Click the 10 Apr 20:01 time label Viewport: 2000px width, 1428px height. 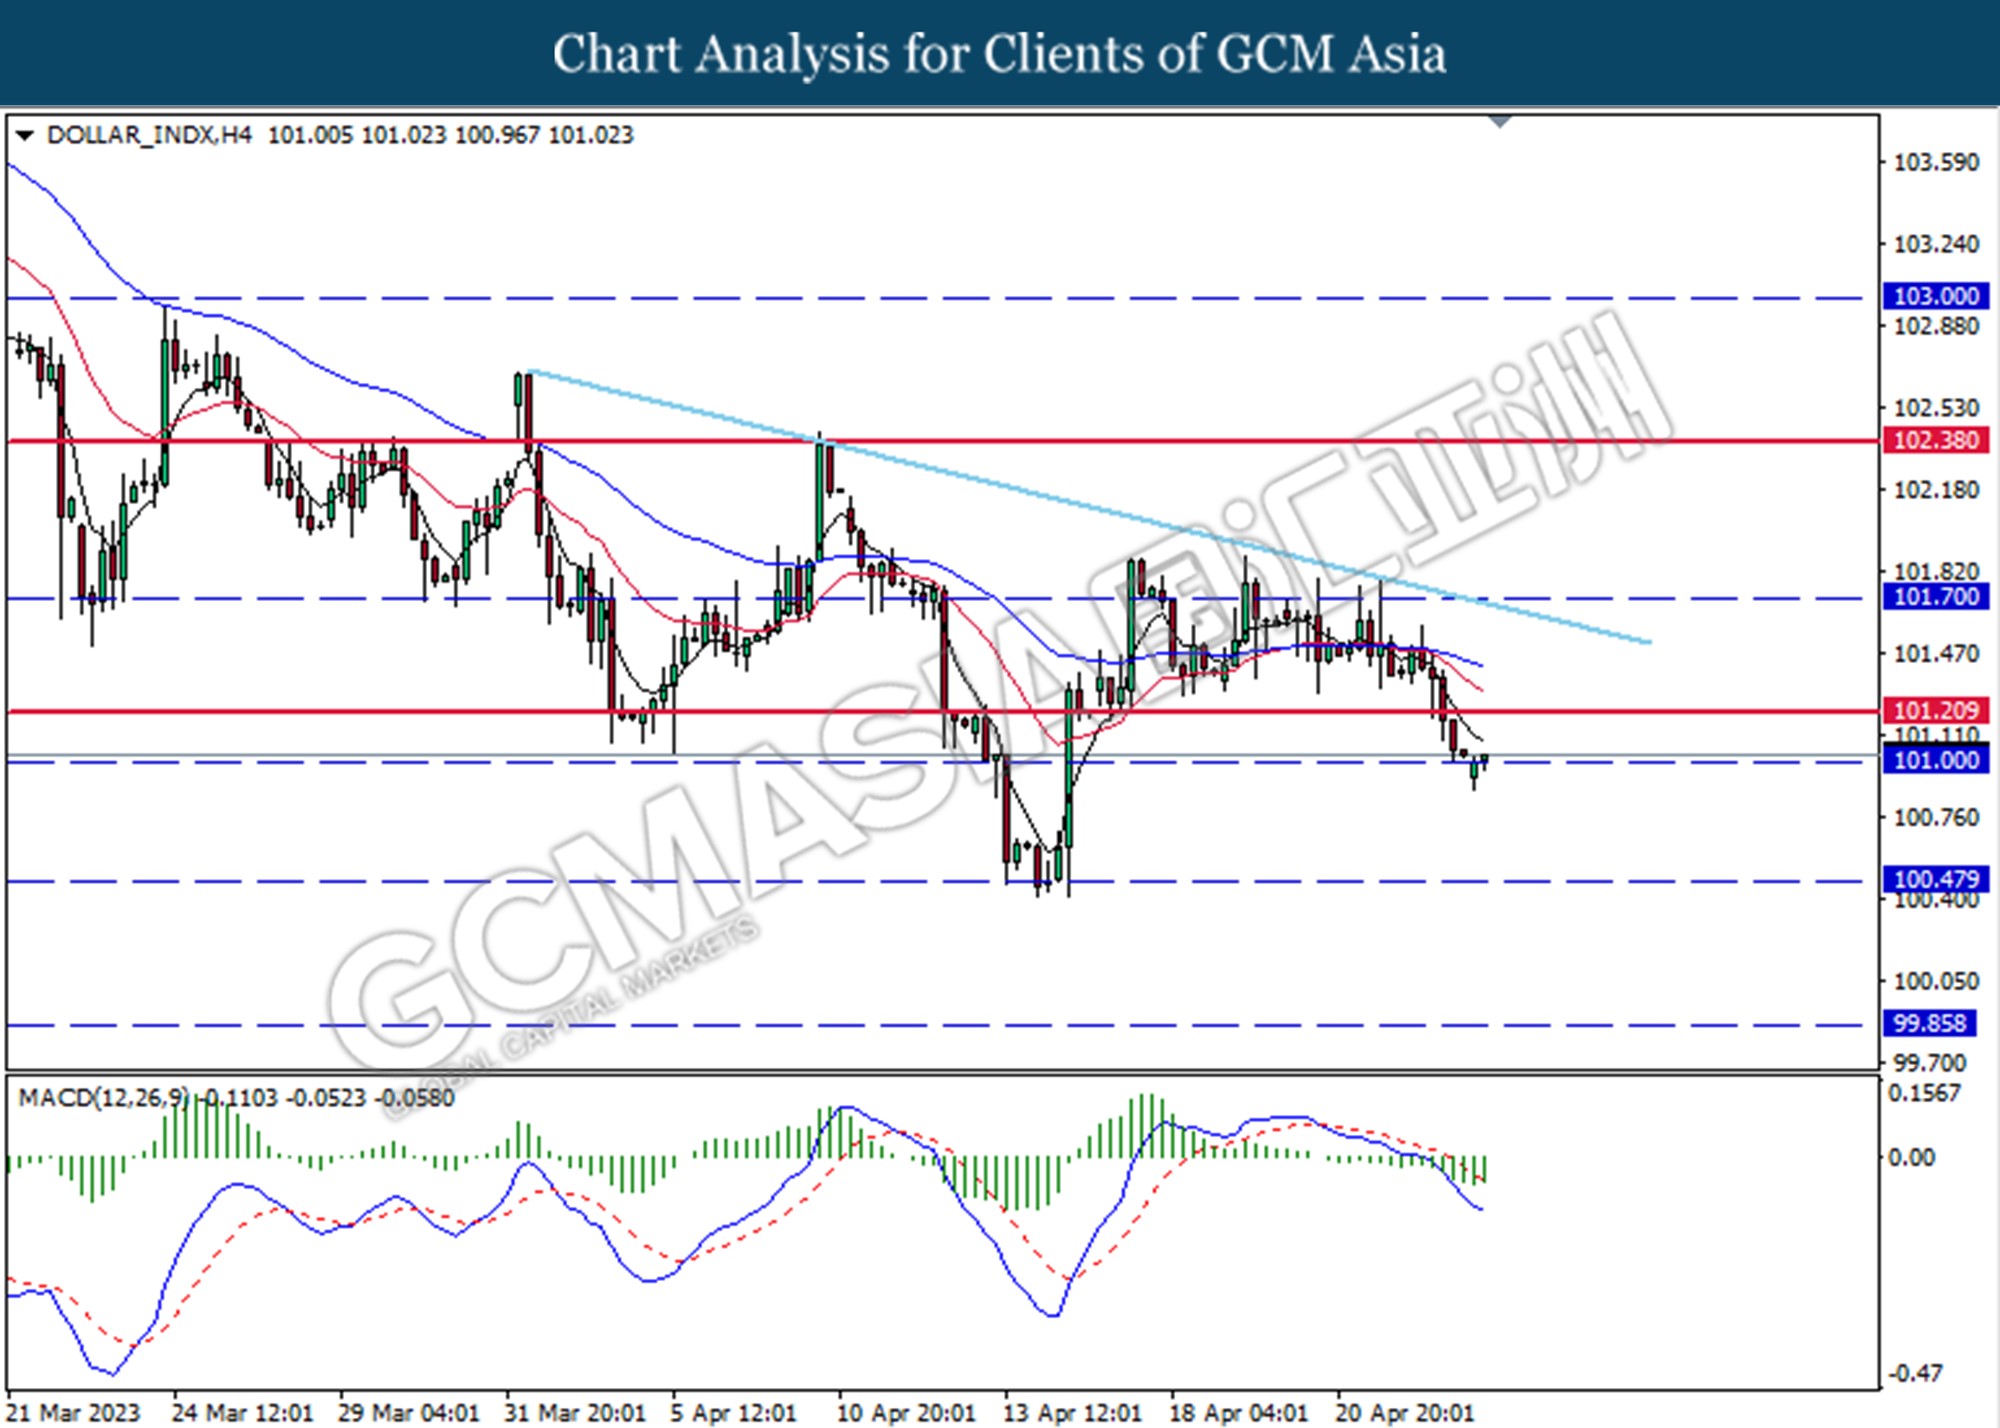906,1413
